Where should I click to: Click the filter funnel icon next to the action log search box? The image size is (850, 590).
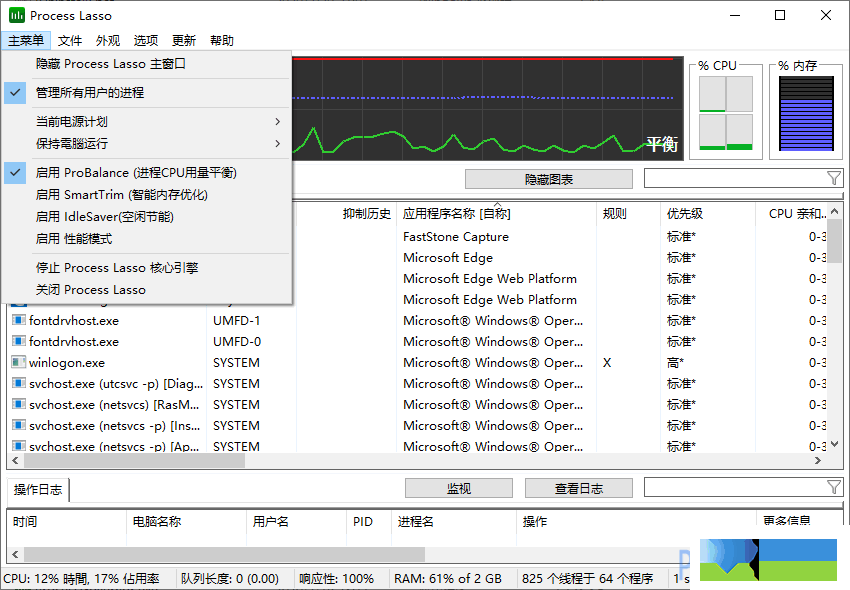[x=835, y=487]
